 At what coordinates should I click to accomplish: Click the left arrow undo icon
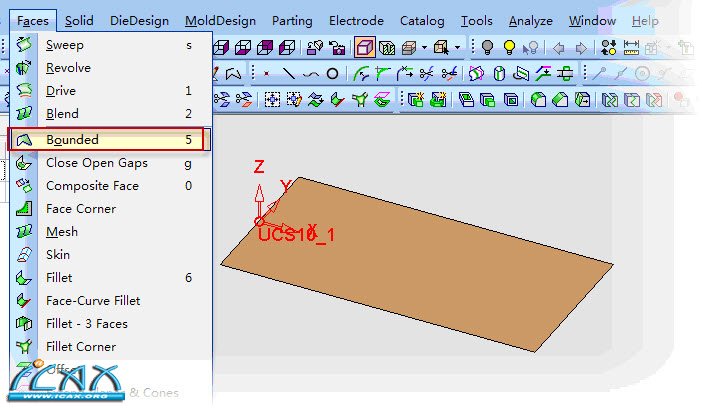pyautogui.click(x=559, y=47)
